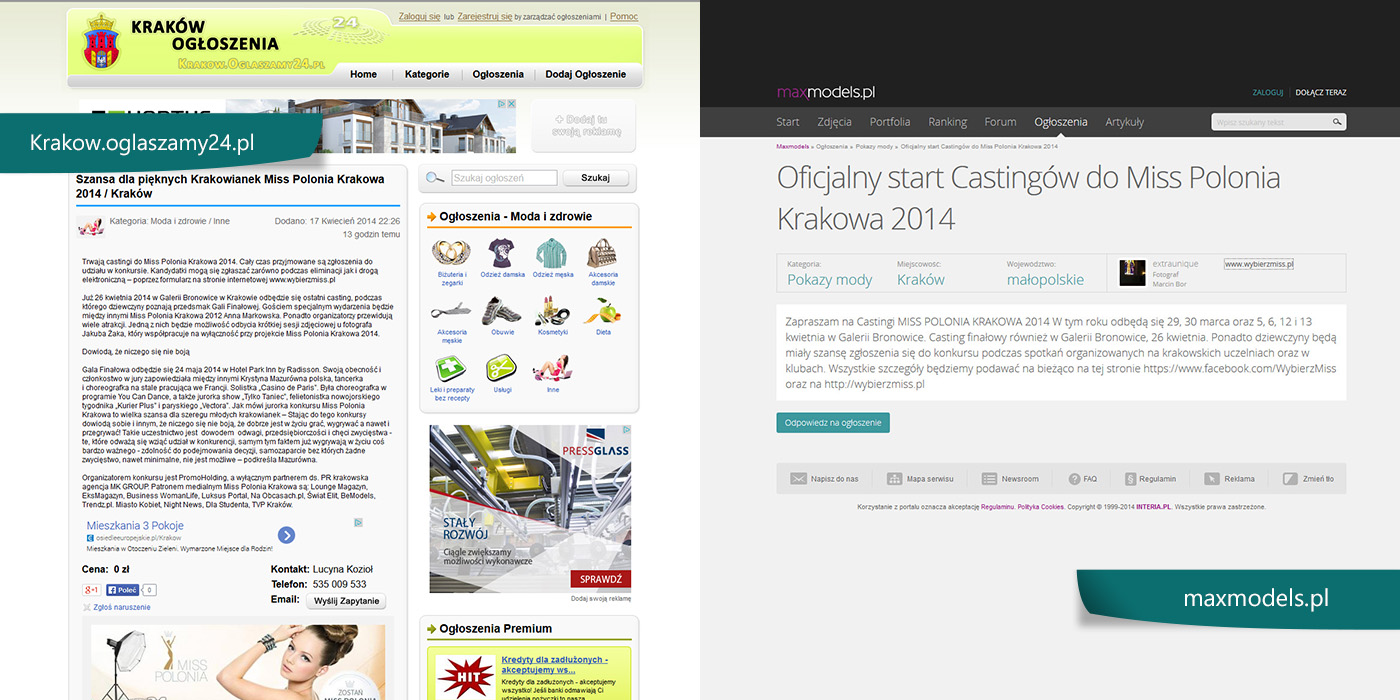The width and height of the screenshot is (1400, 700).
Task: Click the małopolskie voivodeship link
Action: pyautogui.click(x=1045, y=280)
